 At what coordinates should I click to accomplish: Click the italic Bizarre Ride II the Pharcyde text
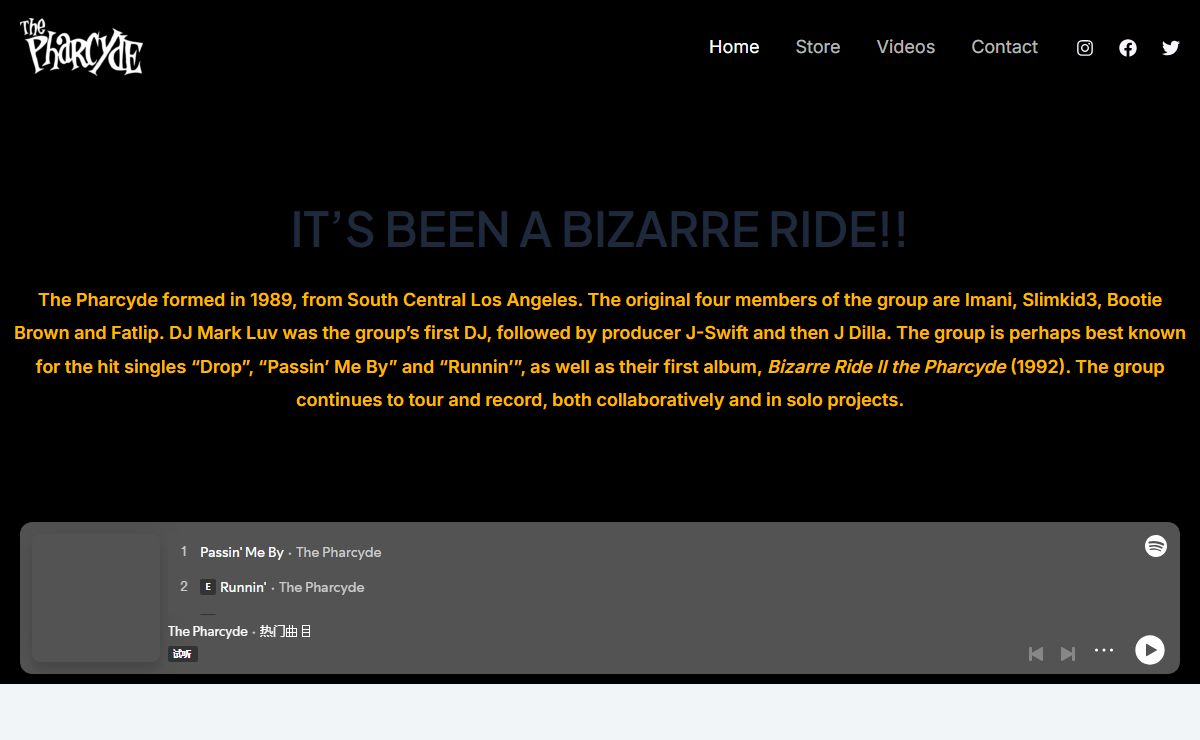887,366
